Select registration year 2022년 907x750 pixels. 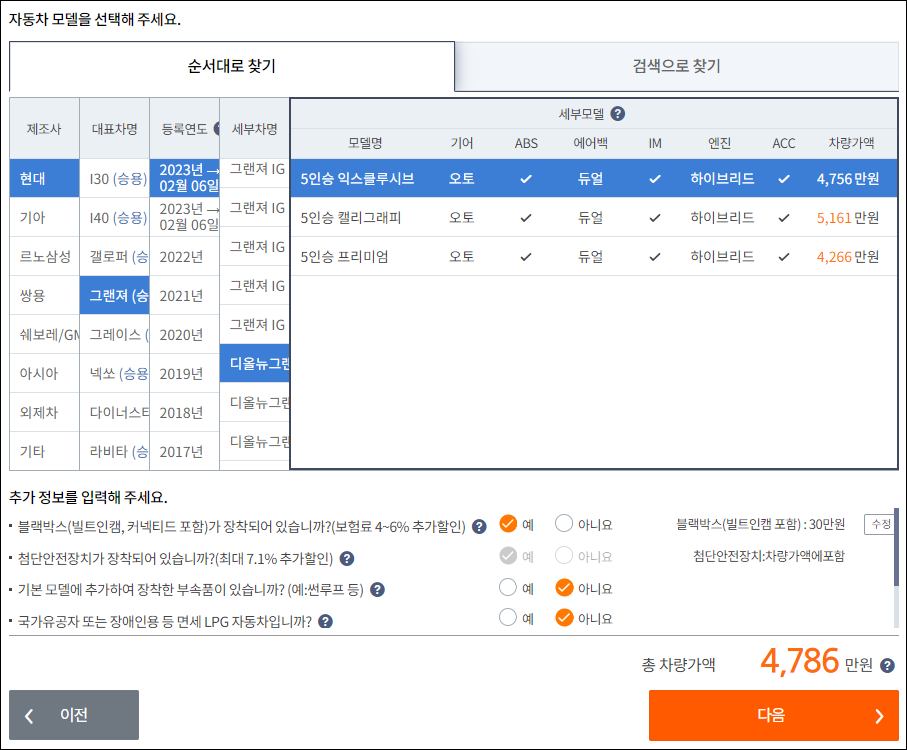point(185,256)
